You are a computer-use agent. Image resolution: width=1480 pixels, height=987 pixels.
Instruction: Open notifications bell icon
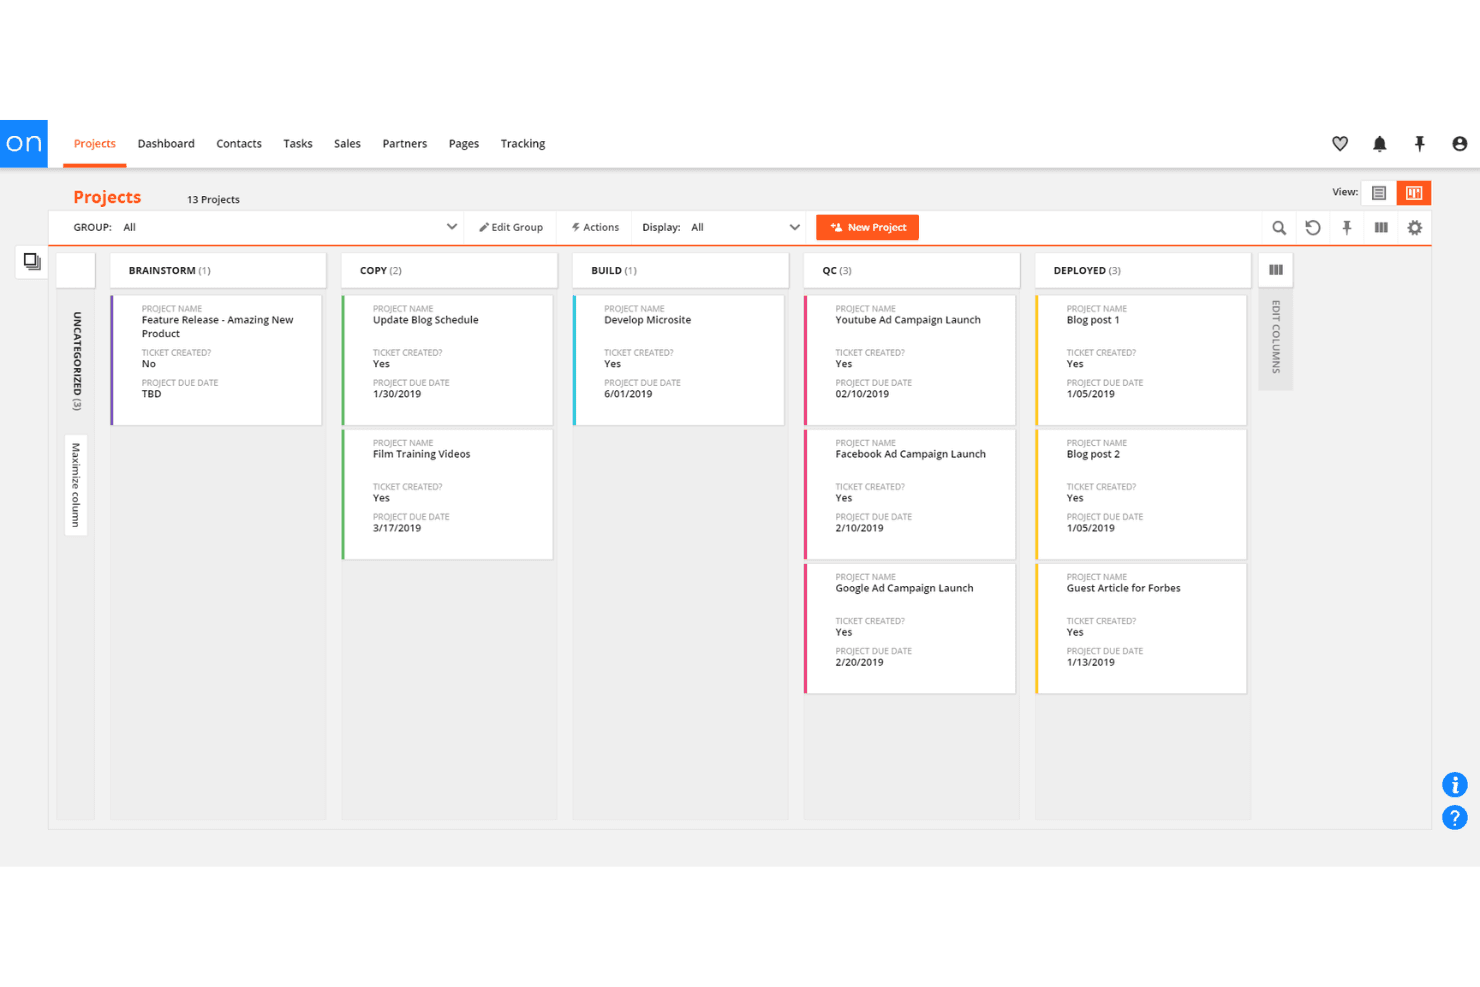click(1380, 144)
